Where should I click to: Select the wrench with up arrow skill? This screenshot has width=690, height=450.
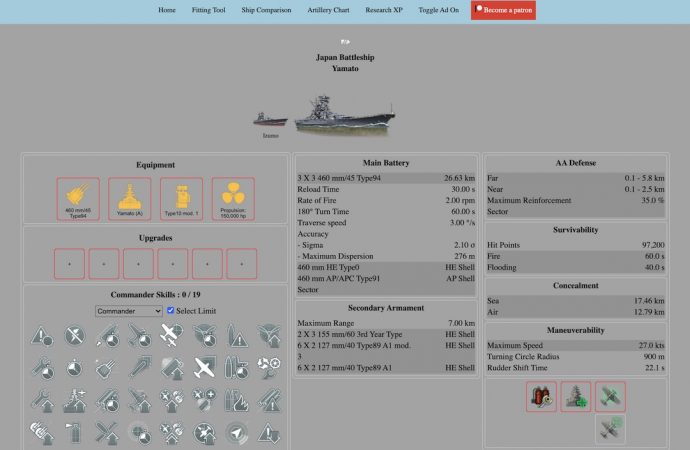pos(42,401)
